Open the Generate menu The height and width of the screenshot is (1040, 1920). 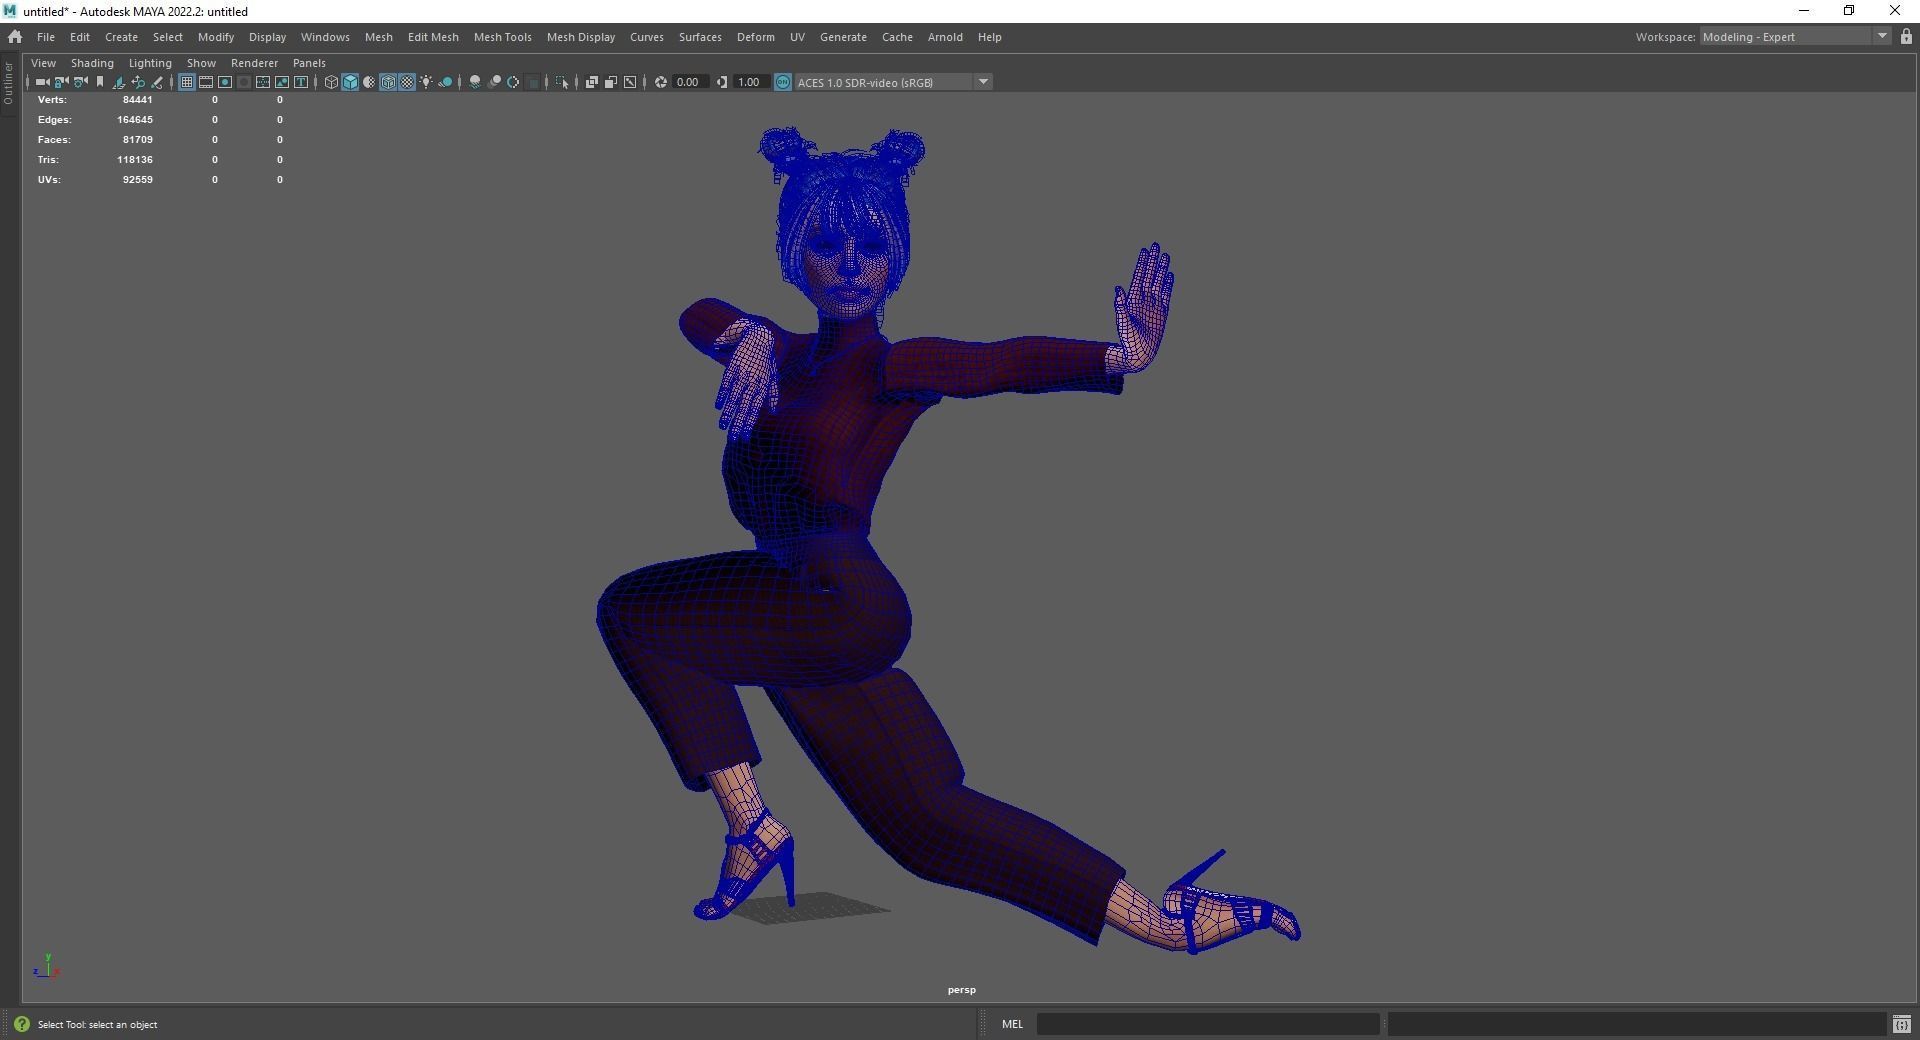(x=843, y=37)
